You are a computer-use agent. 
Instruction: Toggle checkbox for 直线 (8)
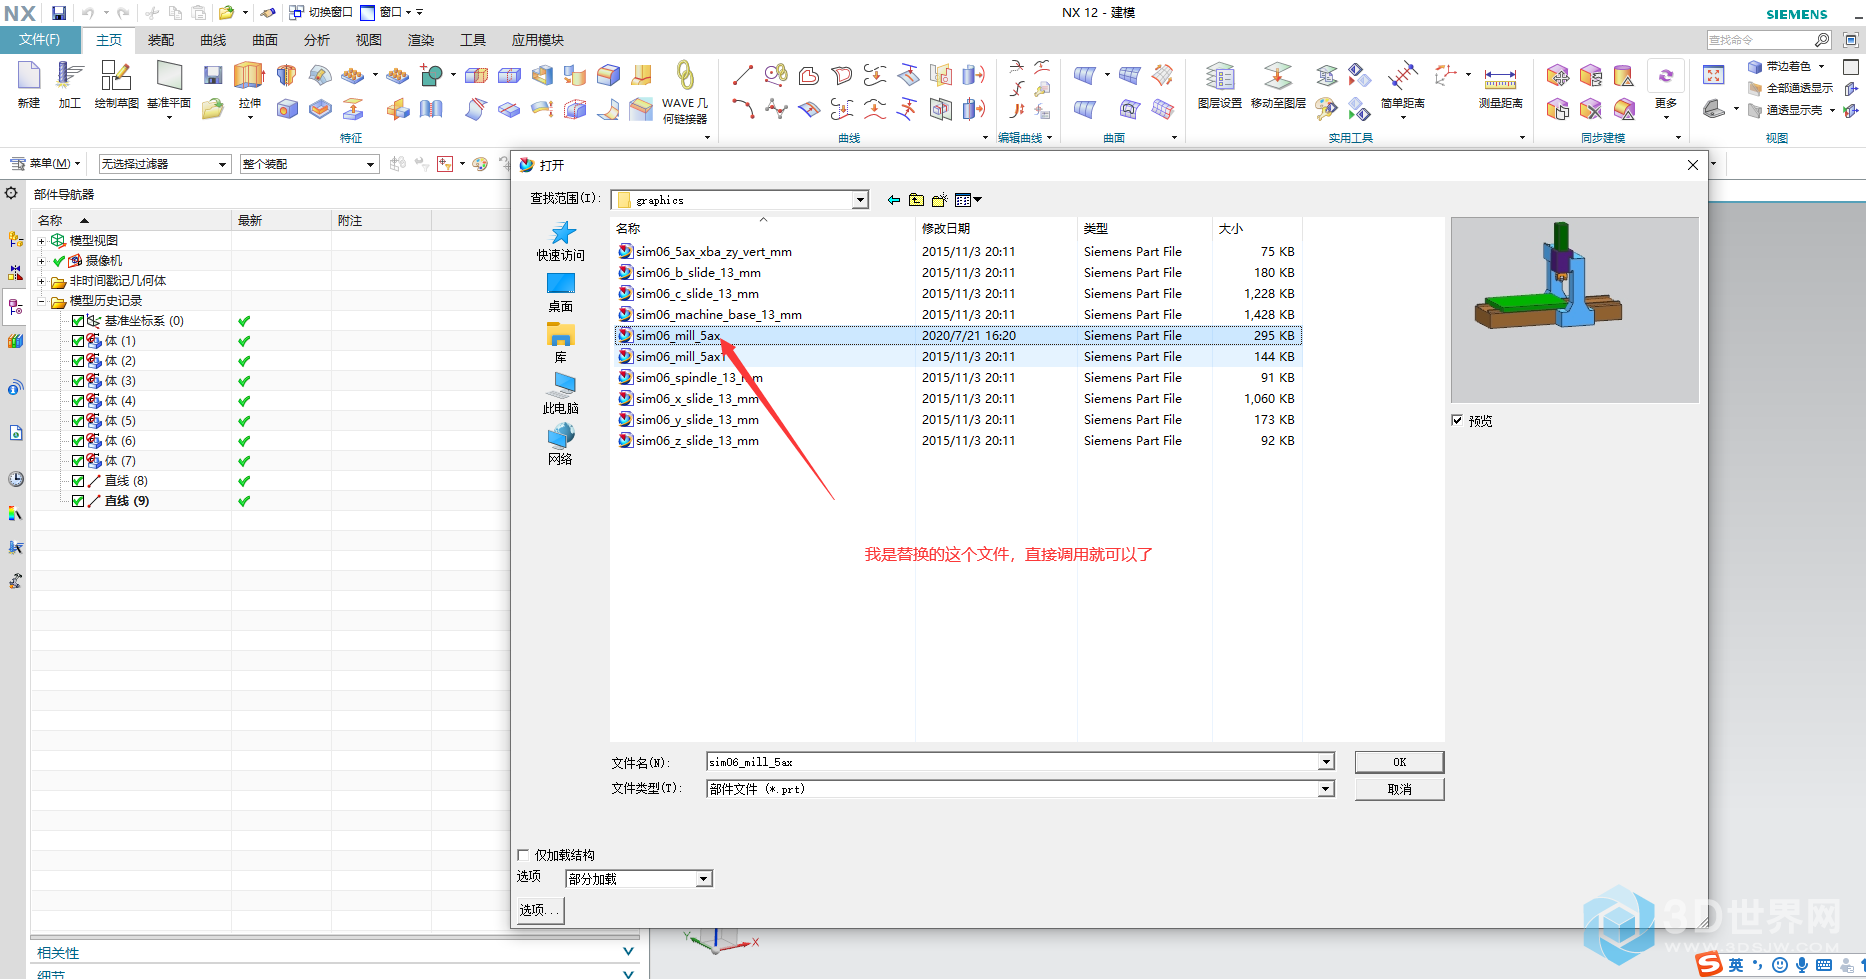tap(78, 481)
